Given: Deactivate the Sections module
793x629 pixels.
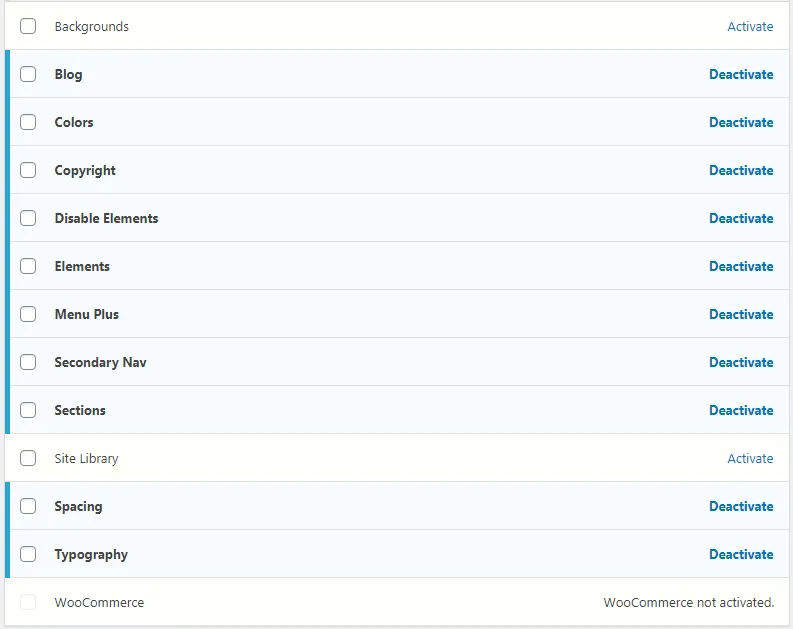Looking at the screenshot, I should 741,410.
